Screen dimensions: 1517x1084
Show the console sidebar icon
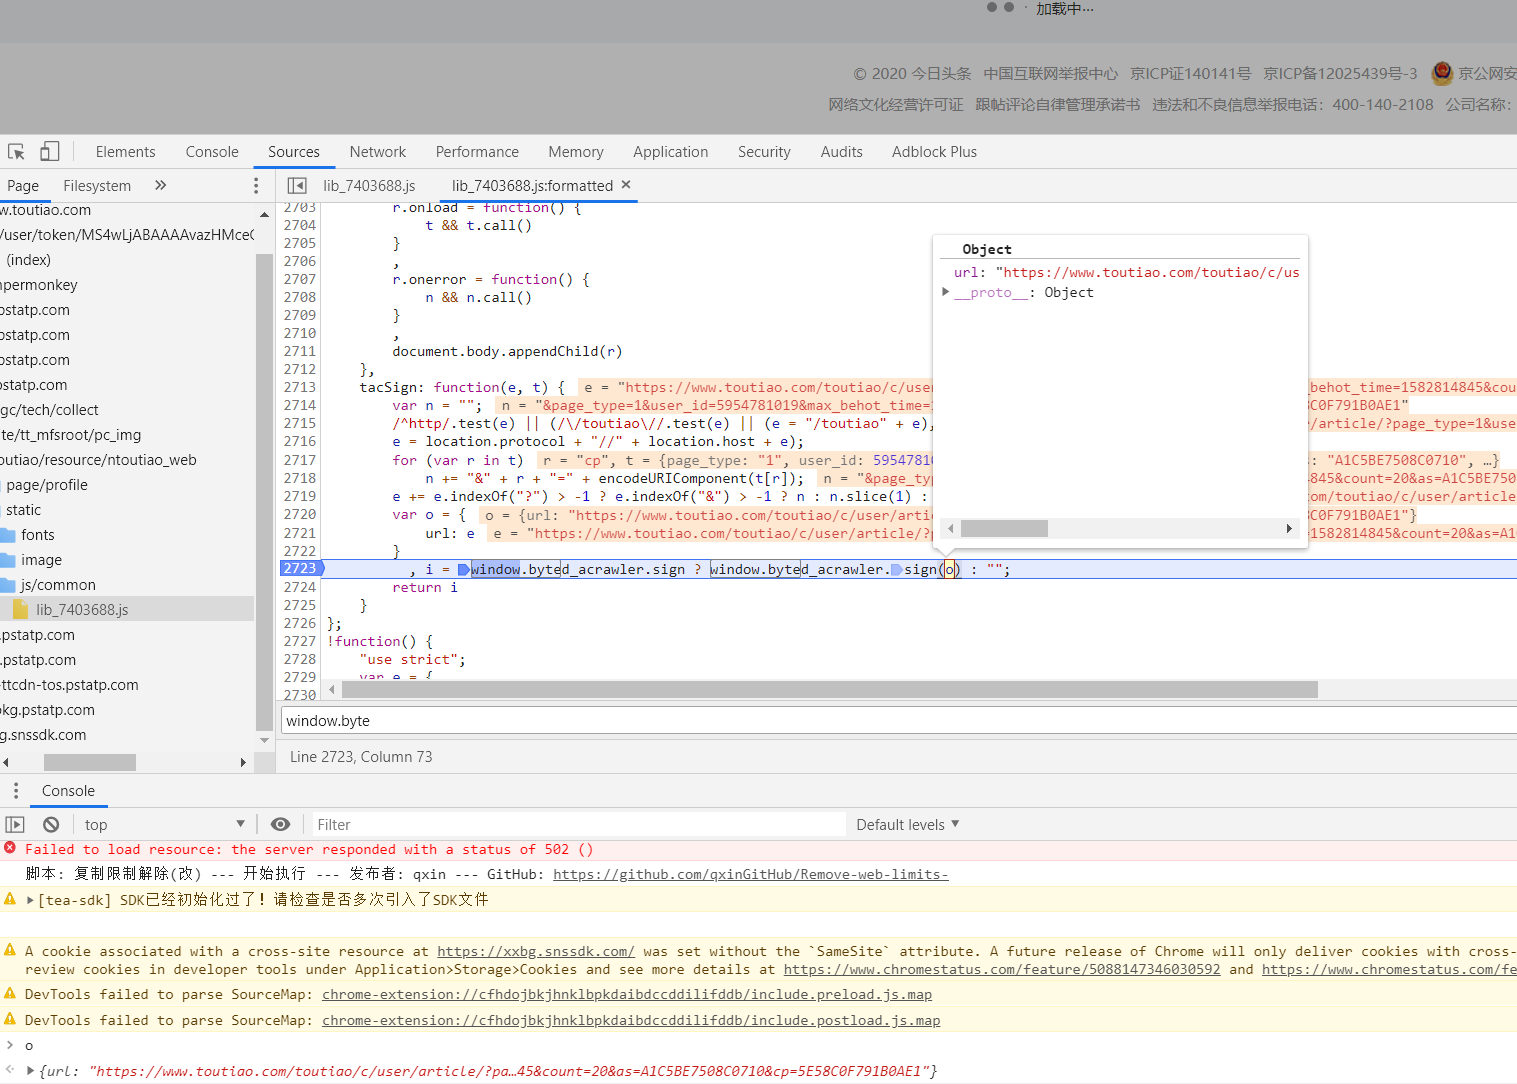point(15,825)
